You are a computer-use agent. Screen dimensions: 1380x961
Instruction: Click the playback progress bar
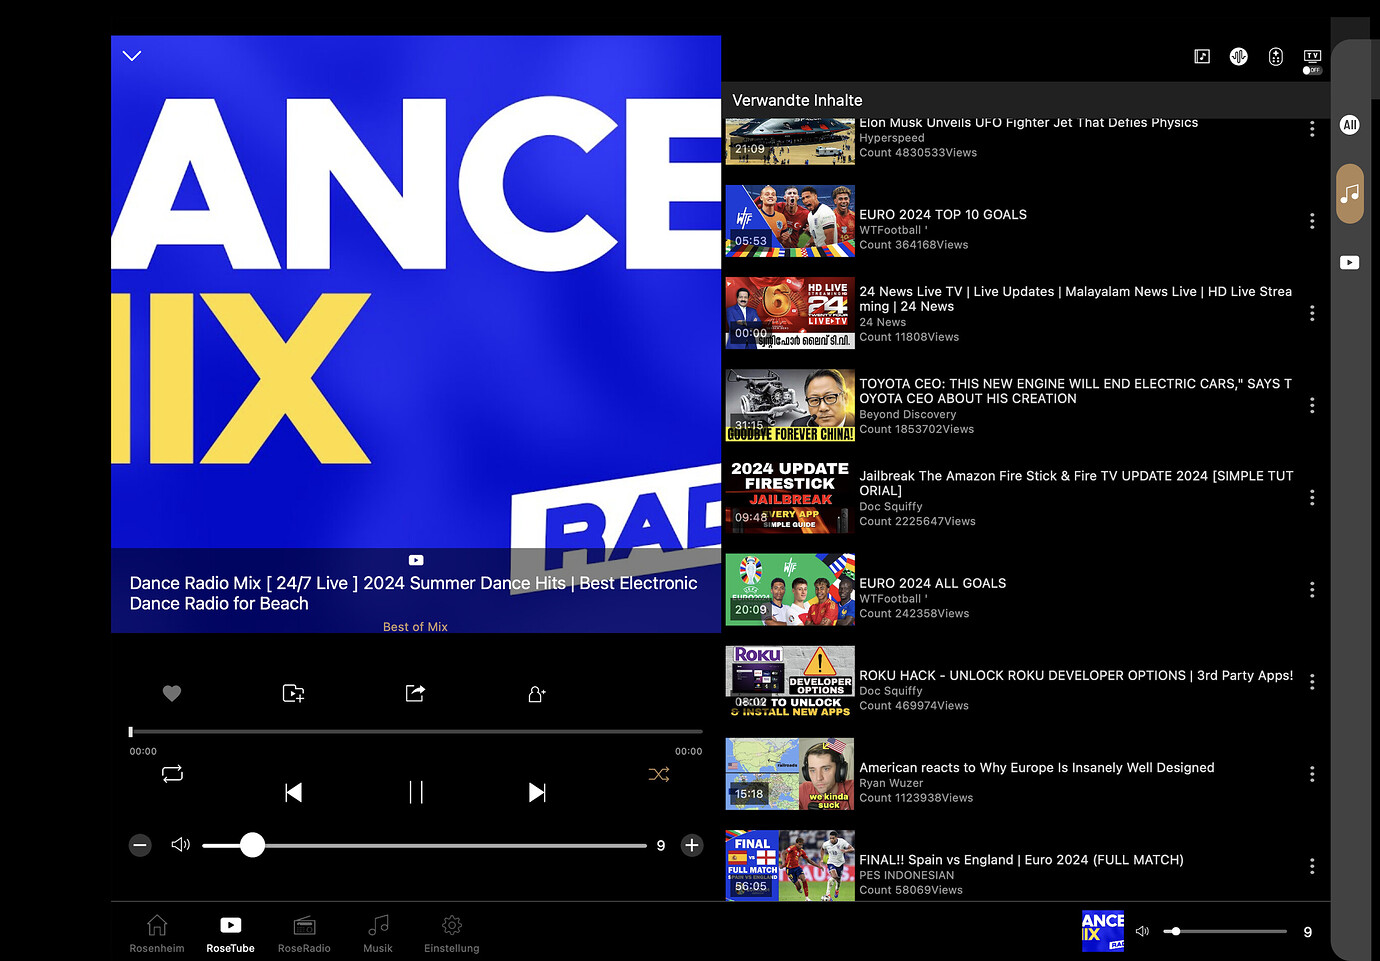click(x=416, y=731)
